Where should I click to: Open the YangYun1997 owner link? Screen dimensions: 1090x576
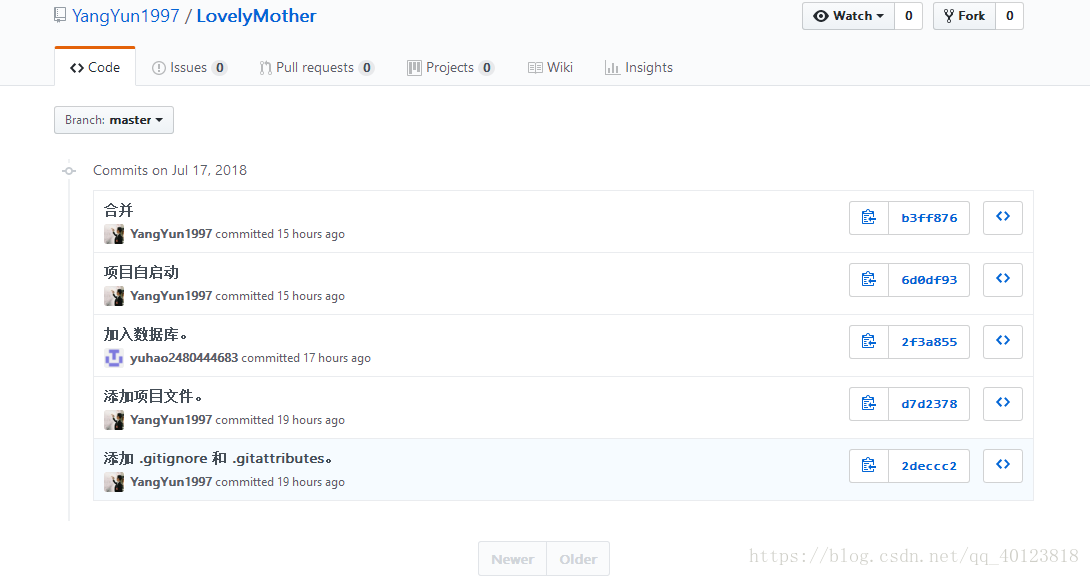pos(126,16)
